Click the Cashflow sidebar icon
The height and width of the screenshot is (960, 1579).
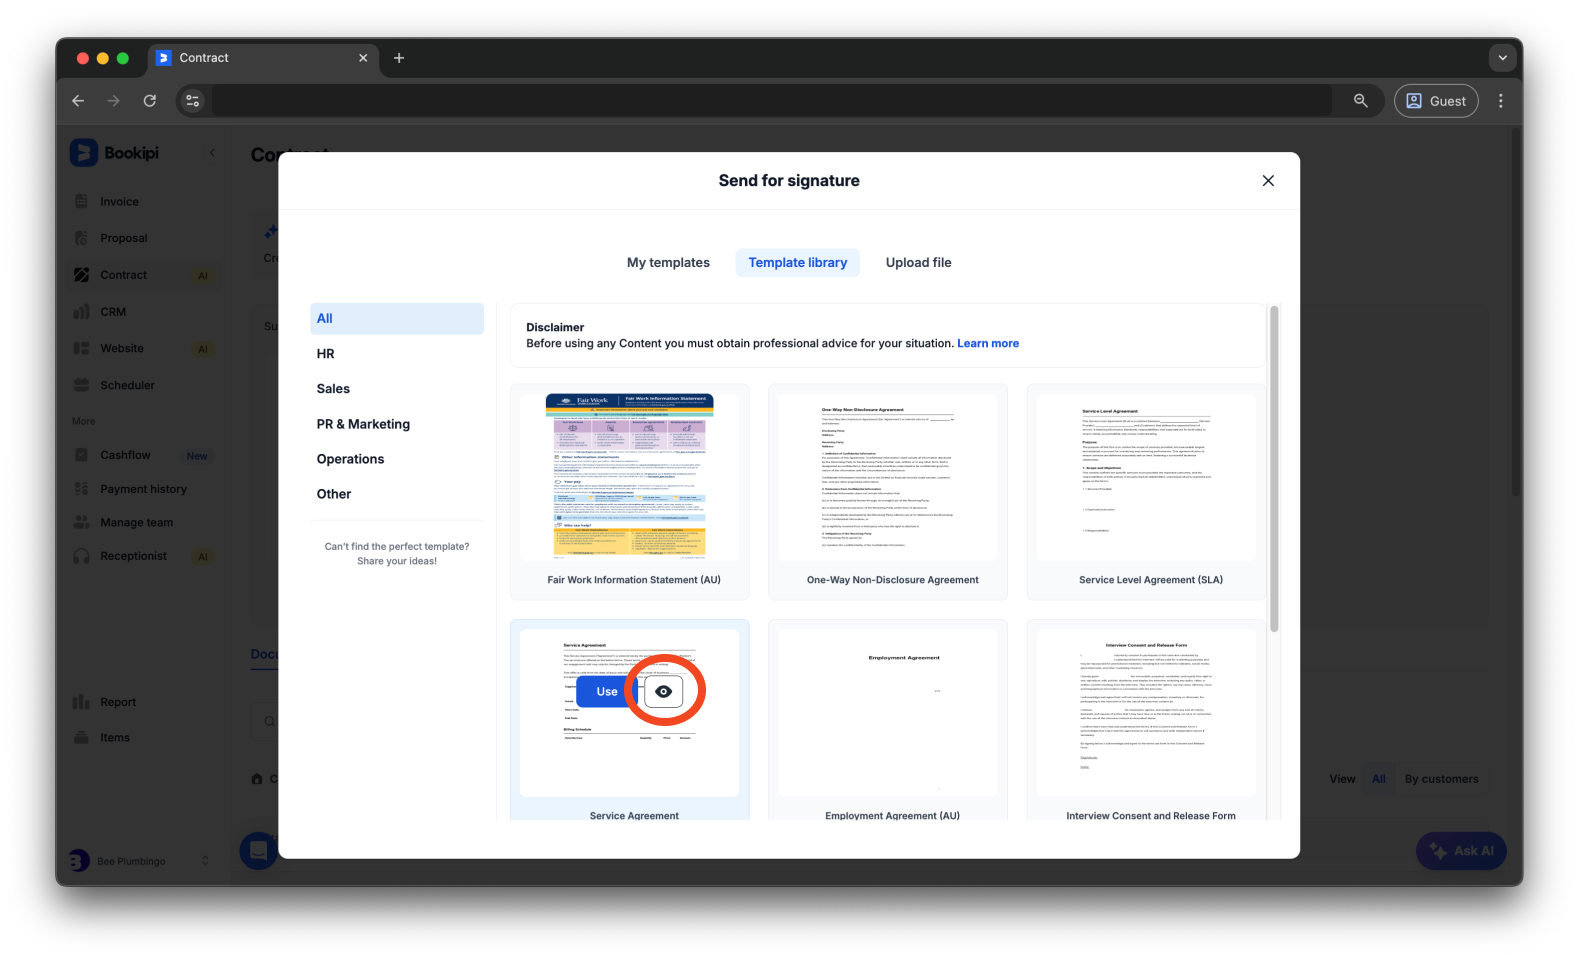(x=82, y=455)
